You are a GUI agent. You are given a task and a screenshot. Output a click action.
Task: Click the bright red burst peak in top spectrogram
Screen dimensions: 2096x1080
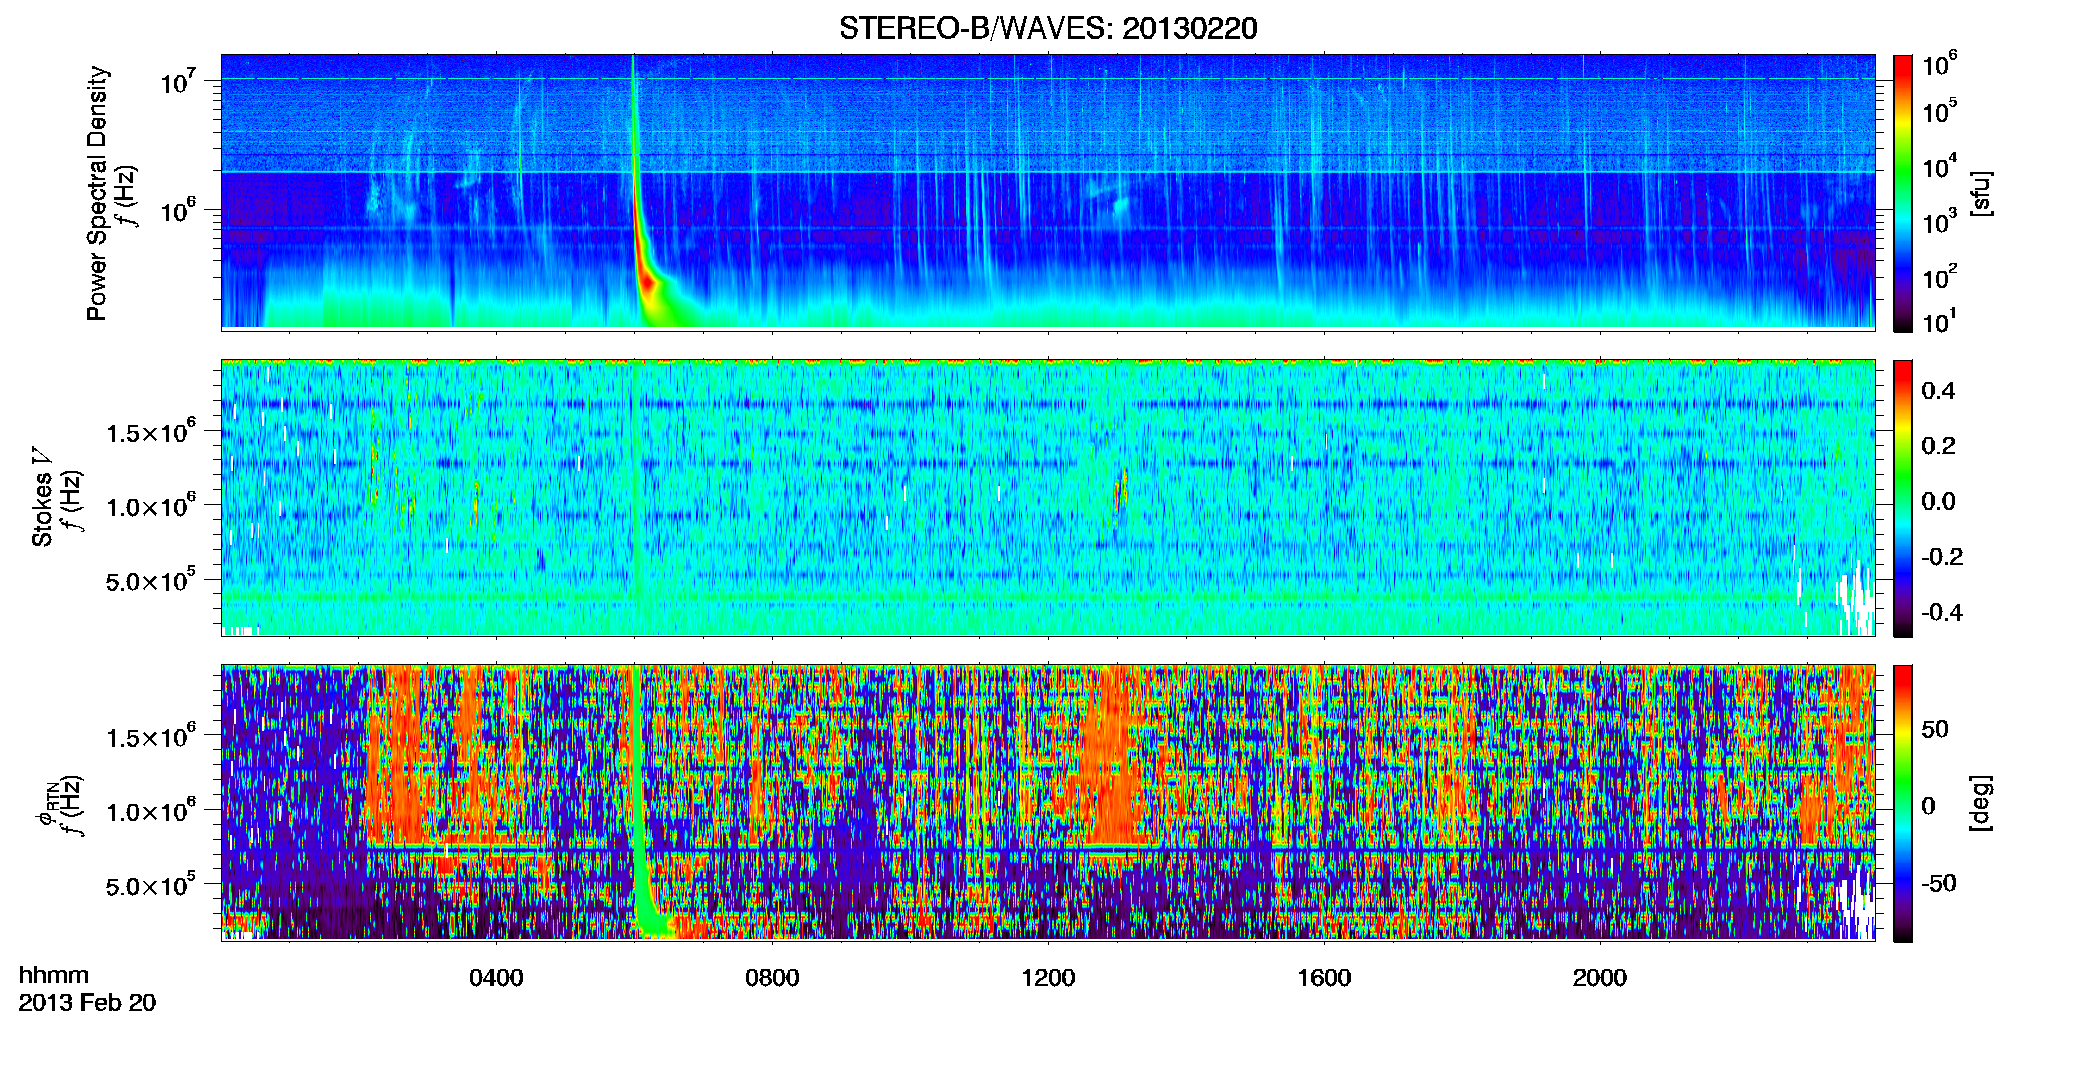point(648,283)
